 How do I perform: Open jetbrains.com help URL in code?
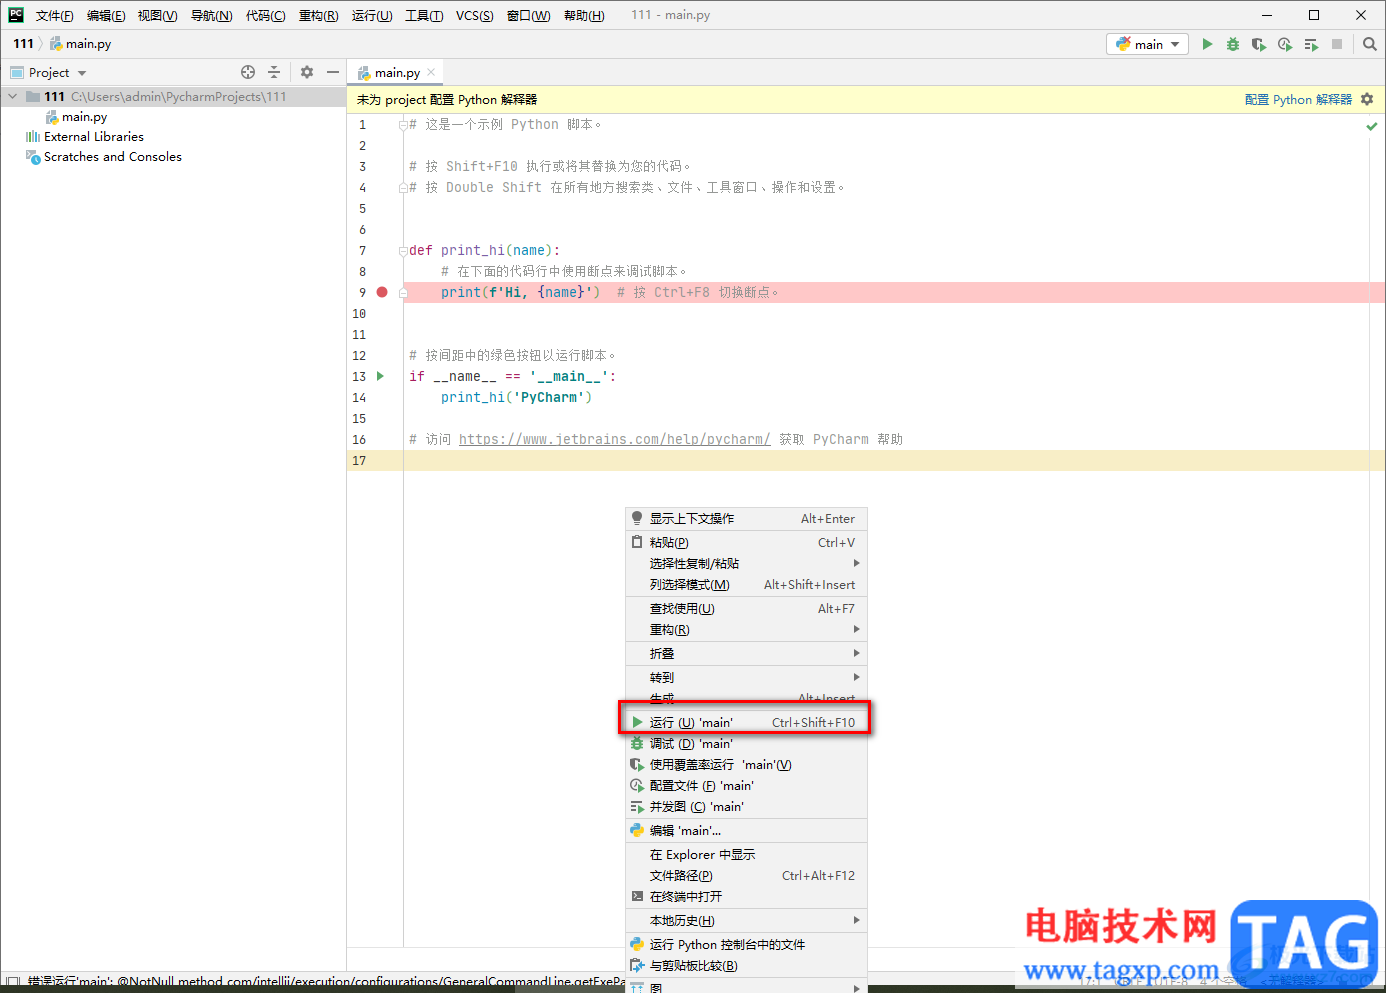(614, 439)
